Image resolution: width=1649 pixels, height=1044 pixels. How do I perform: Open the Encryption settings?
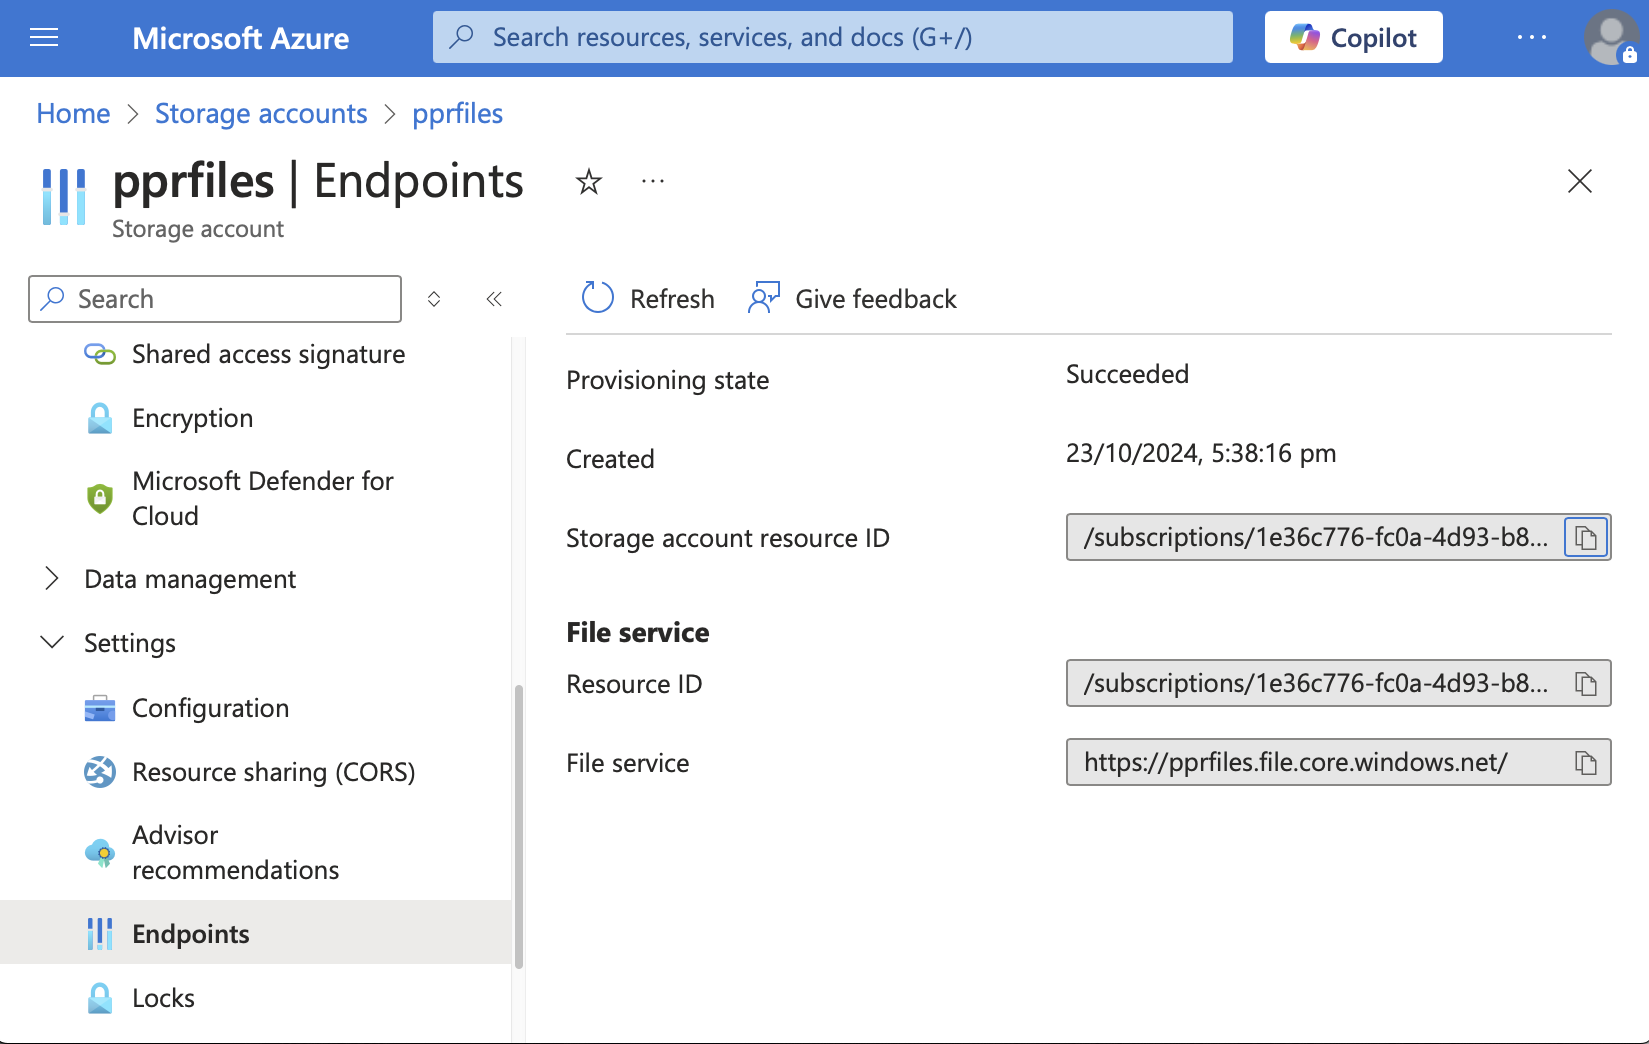[x=192, y=418]
